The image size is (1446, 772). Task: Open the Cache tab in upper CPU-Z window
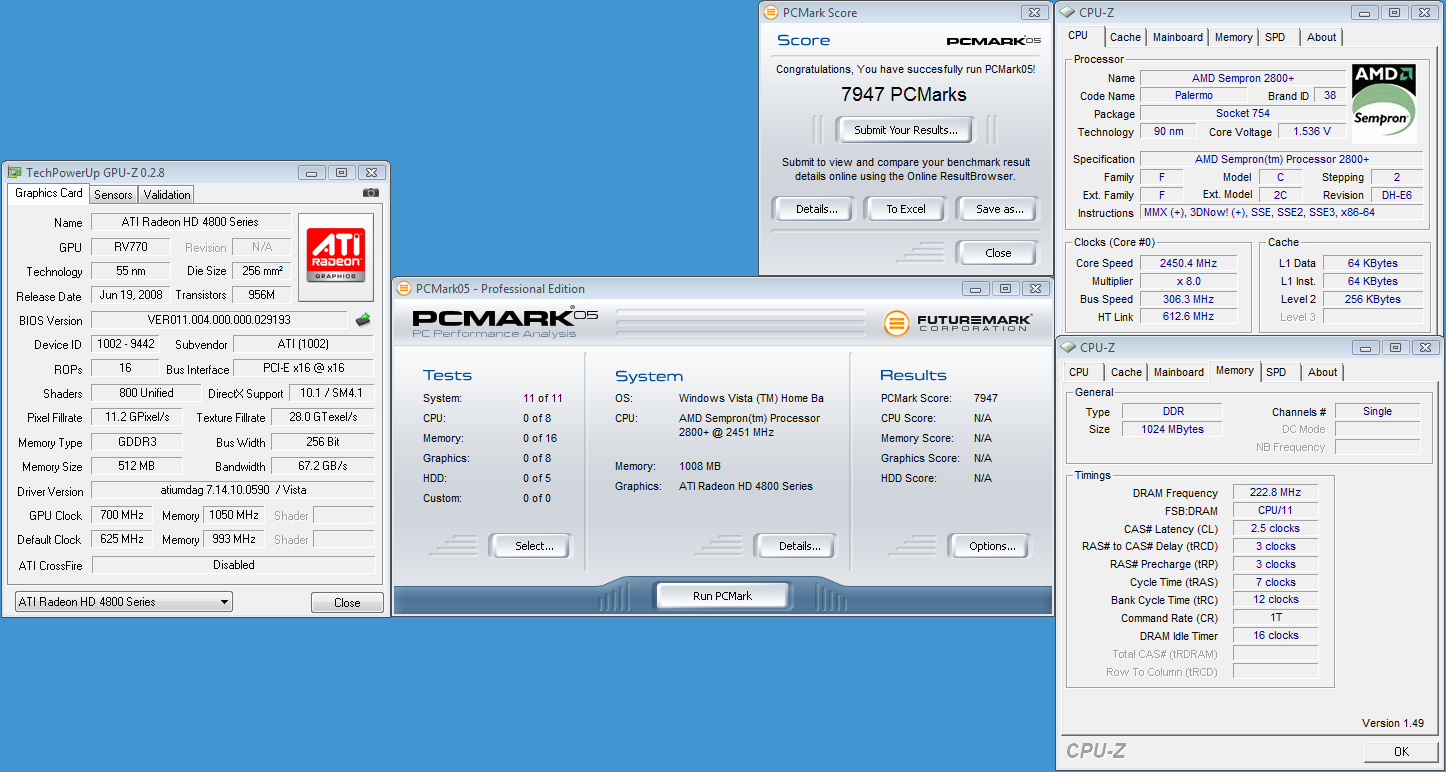(1125, 37)
